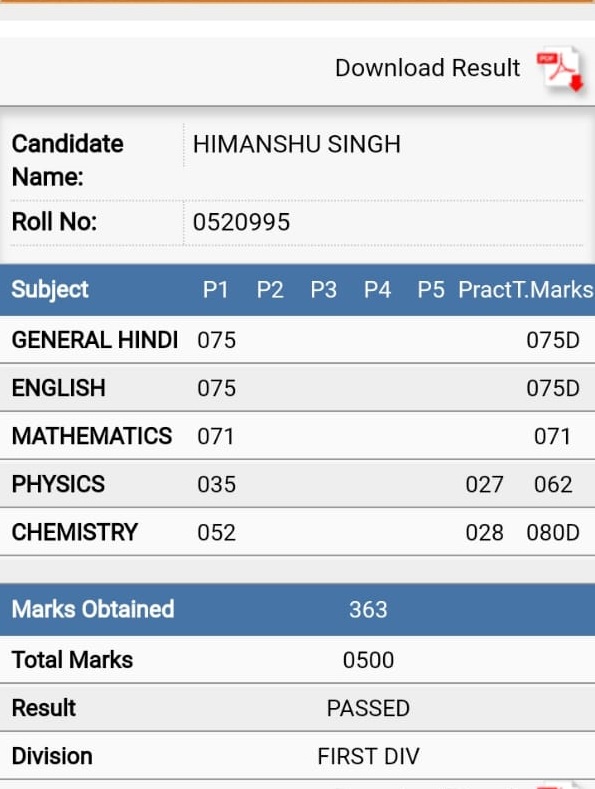Viewport: 595px width, 789px height.
Task: Select the GENERAL HINDI subject row
Action: [x=298, y=340]
